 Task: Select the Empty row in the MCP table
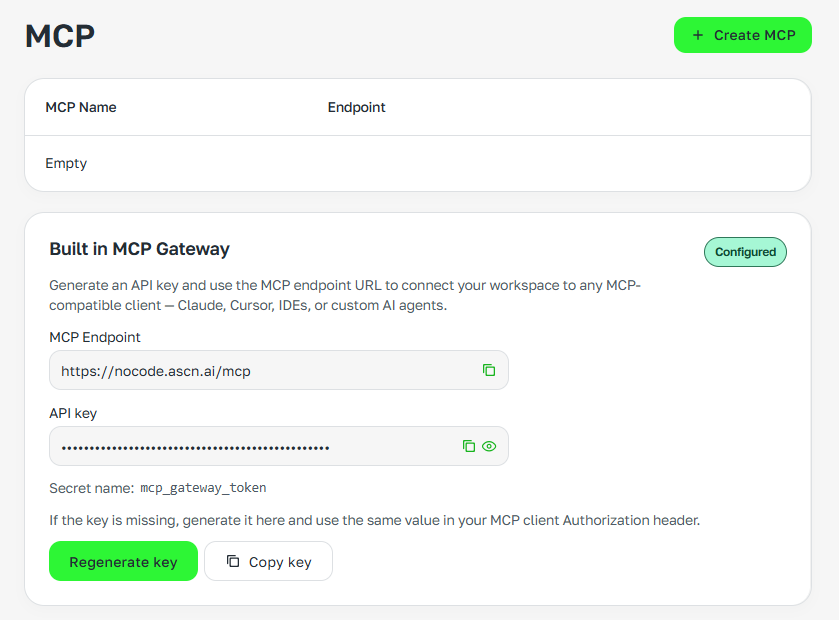click(x=67, y=163)
